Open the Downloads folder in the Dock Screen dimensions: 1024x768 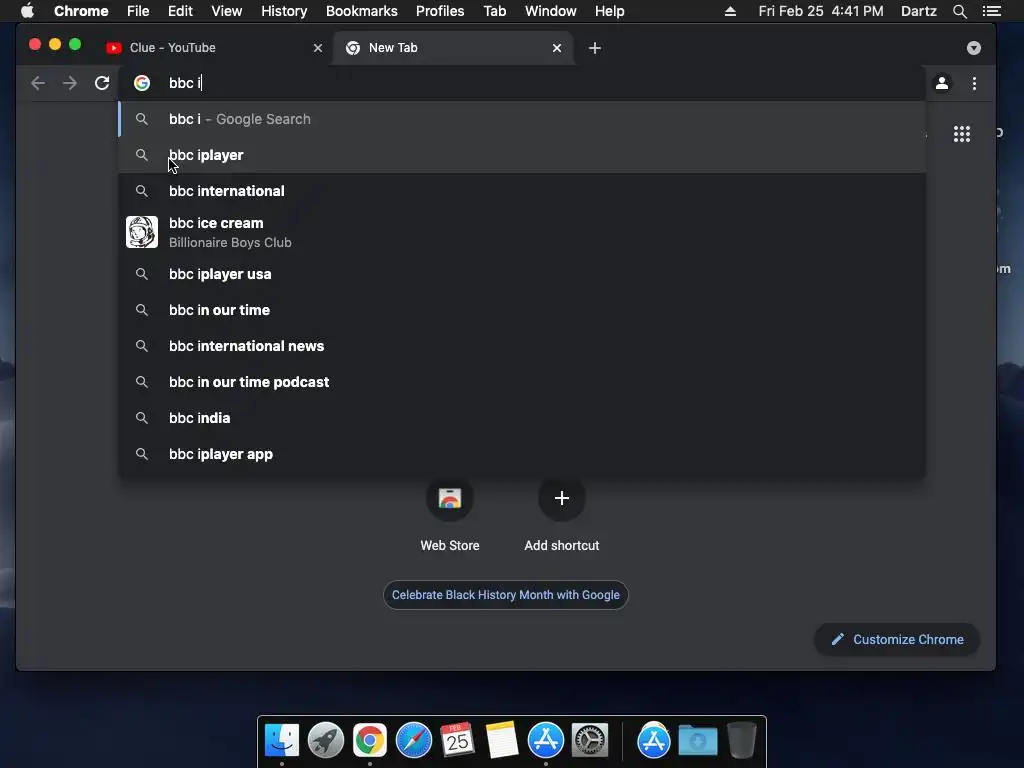pyautogui.click(x=697, y=740)
